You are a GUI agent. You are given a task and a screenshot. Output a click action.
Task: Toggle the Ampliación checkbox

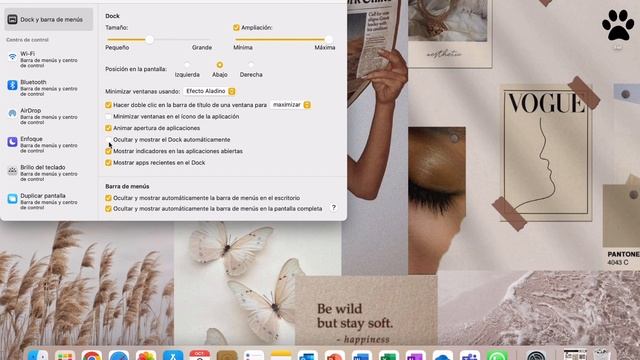coord(236,27)
